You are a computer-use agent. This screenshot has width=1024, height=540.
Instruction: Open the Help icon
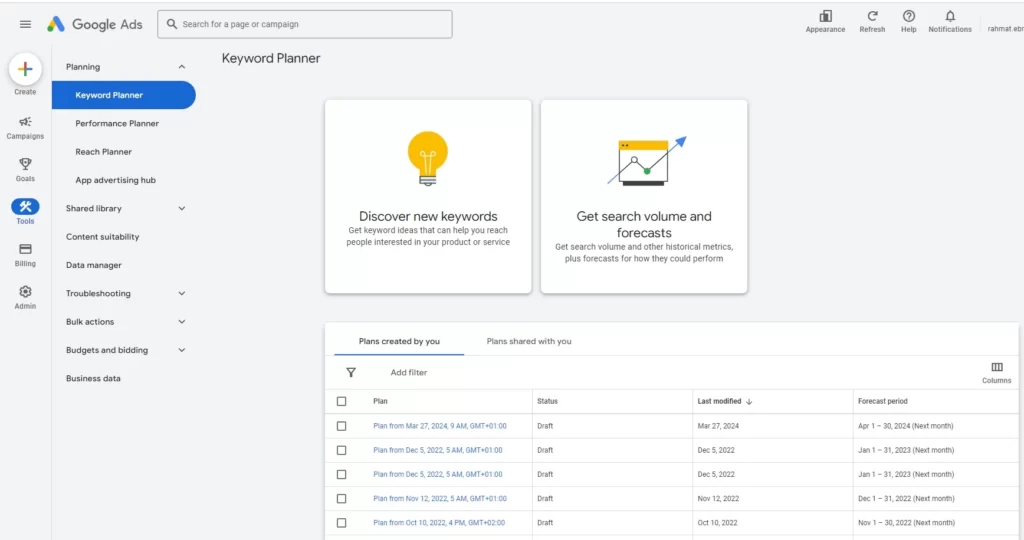coord(908,16)
